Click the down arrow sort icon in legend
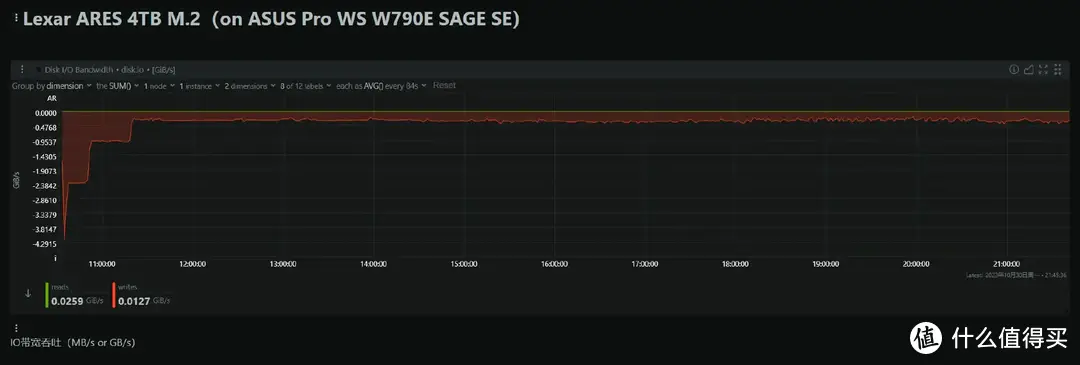The width and height of the screenshot is (1080, 365). [x=28, y=293]
